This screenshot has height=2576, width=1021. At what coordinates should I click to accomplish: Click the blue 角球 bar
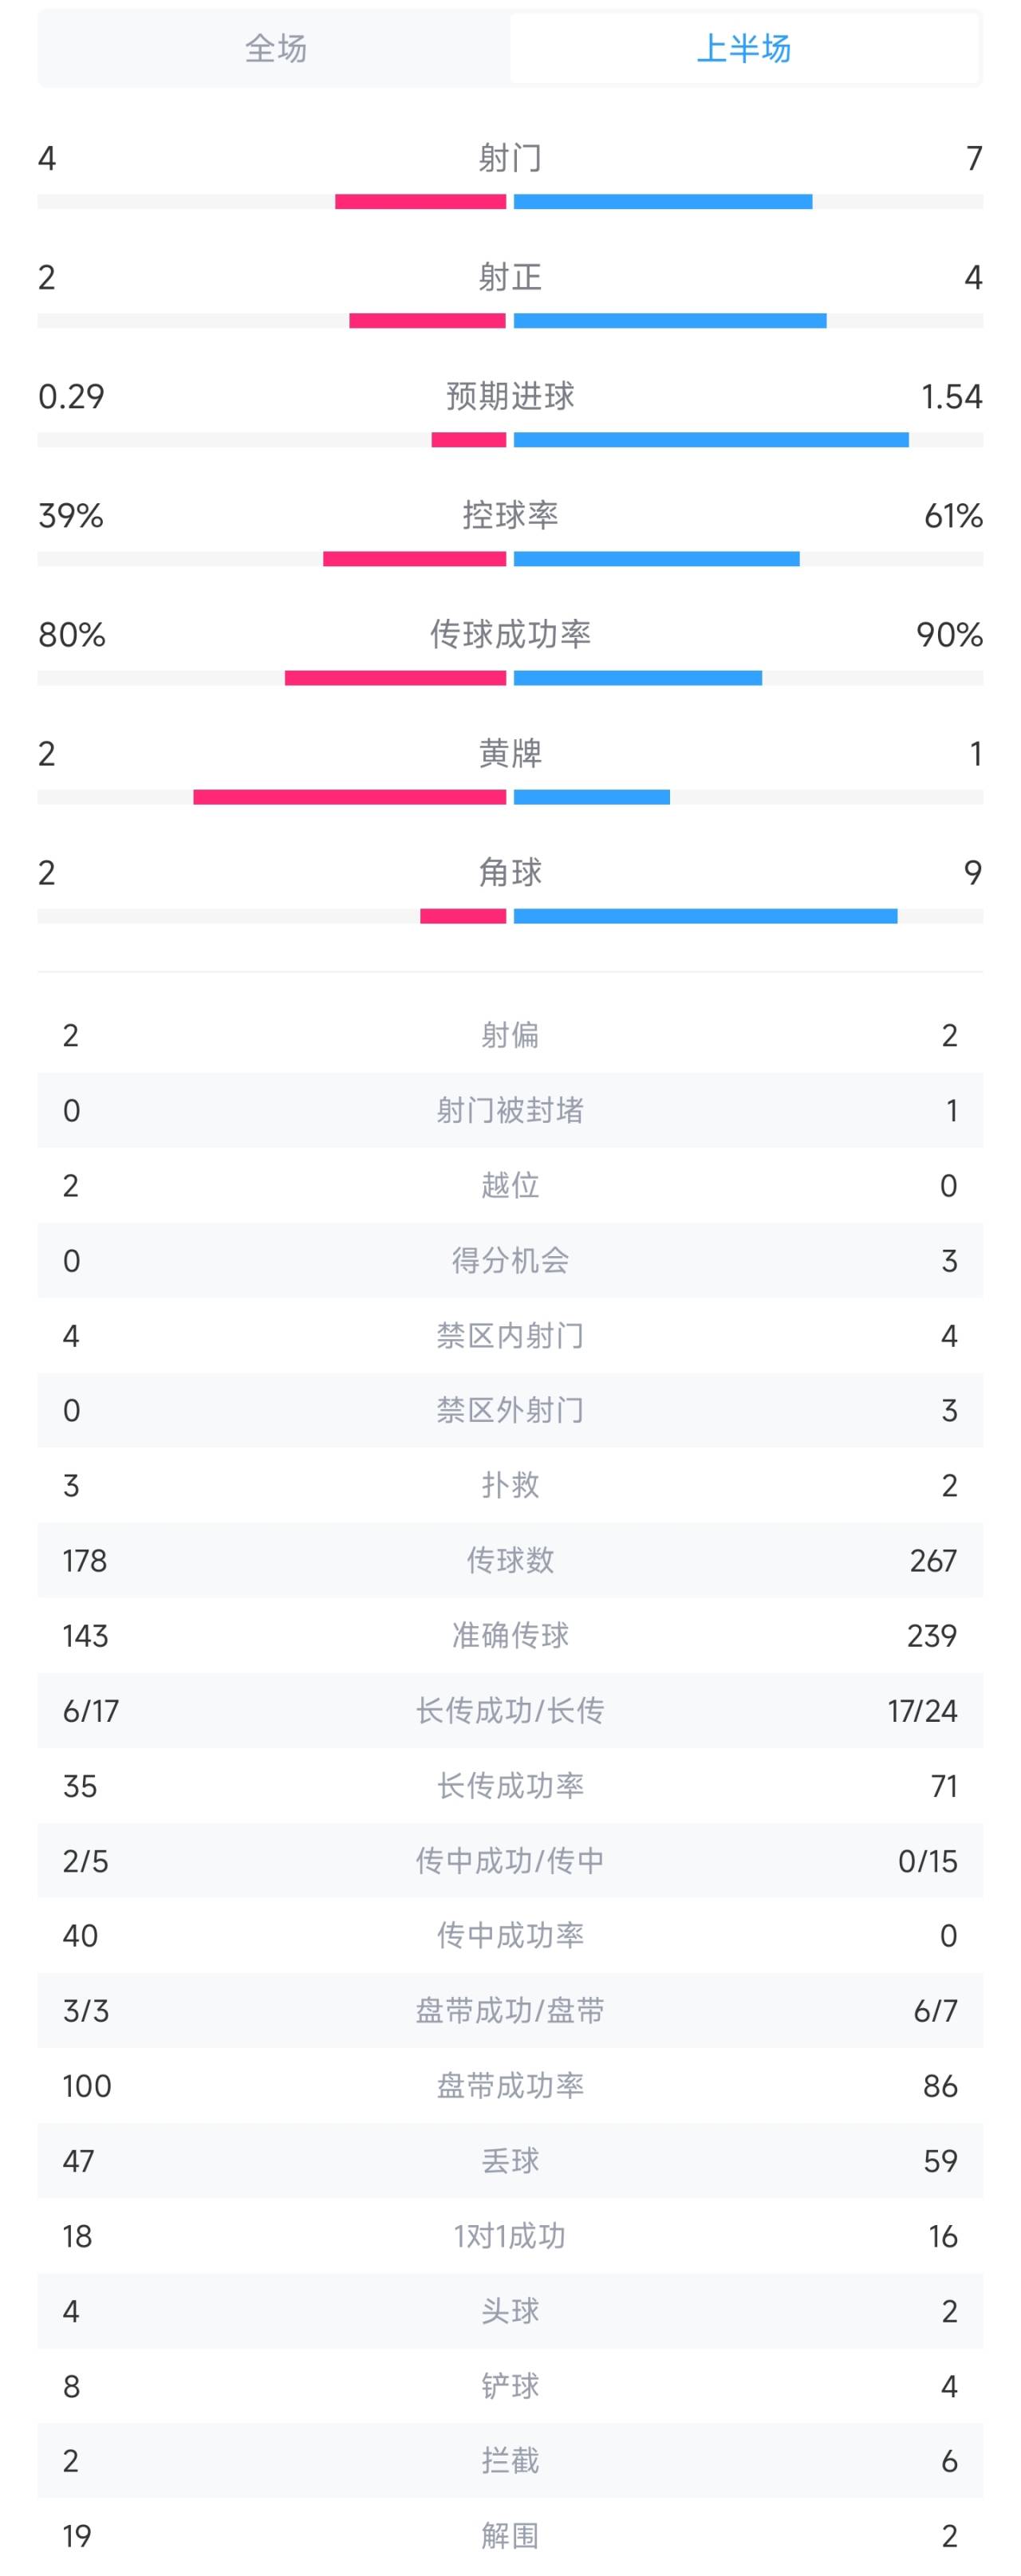pyautogui.click(x=705, y=916)
